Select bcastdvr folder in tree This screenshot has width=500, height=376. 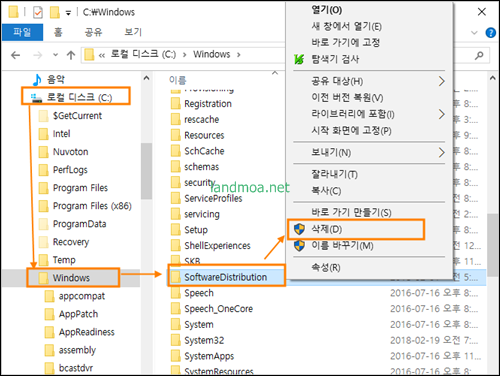pos(76,368)
